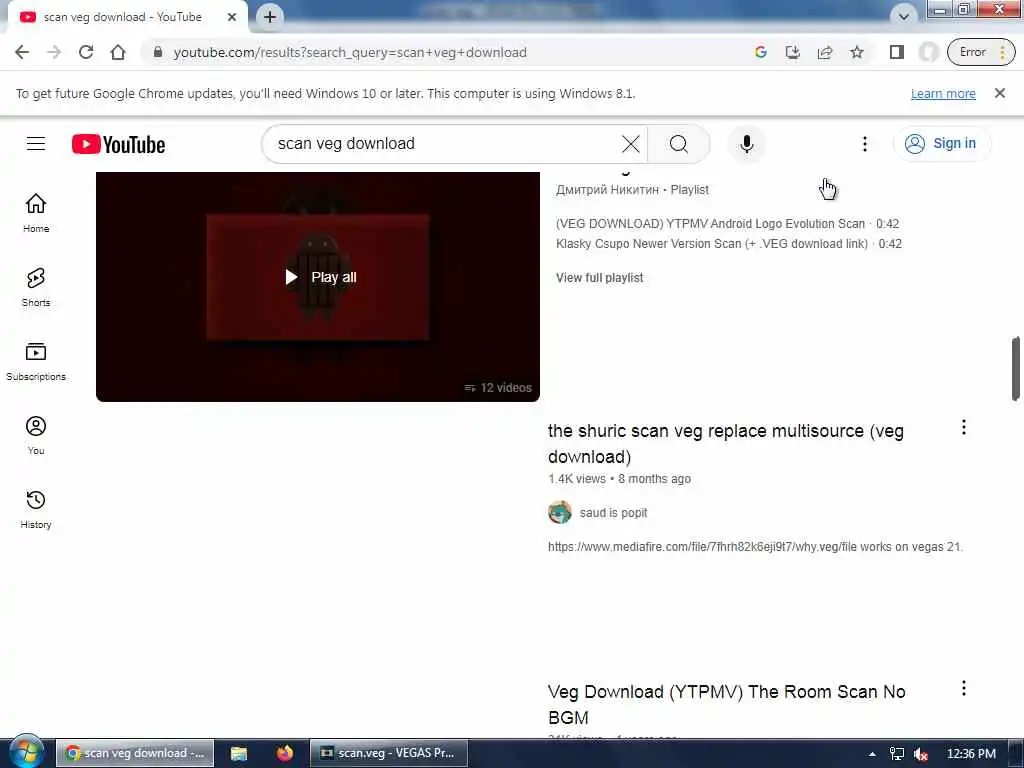The image size is (1024, 768).
Task: Open the Дмитрий Никитин channel name
Action: coord(607,190)
